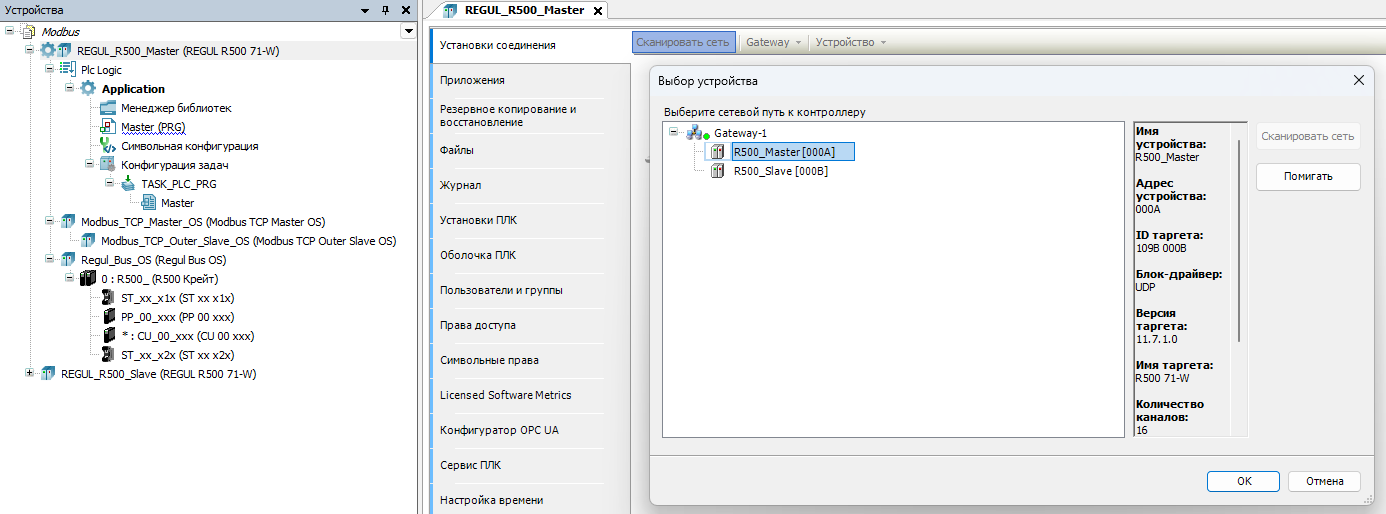Click the Modbus_TCP_Outer_Slave_OS device icon

tap(88, 241)
